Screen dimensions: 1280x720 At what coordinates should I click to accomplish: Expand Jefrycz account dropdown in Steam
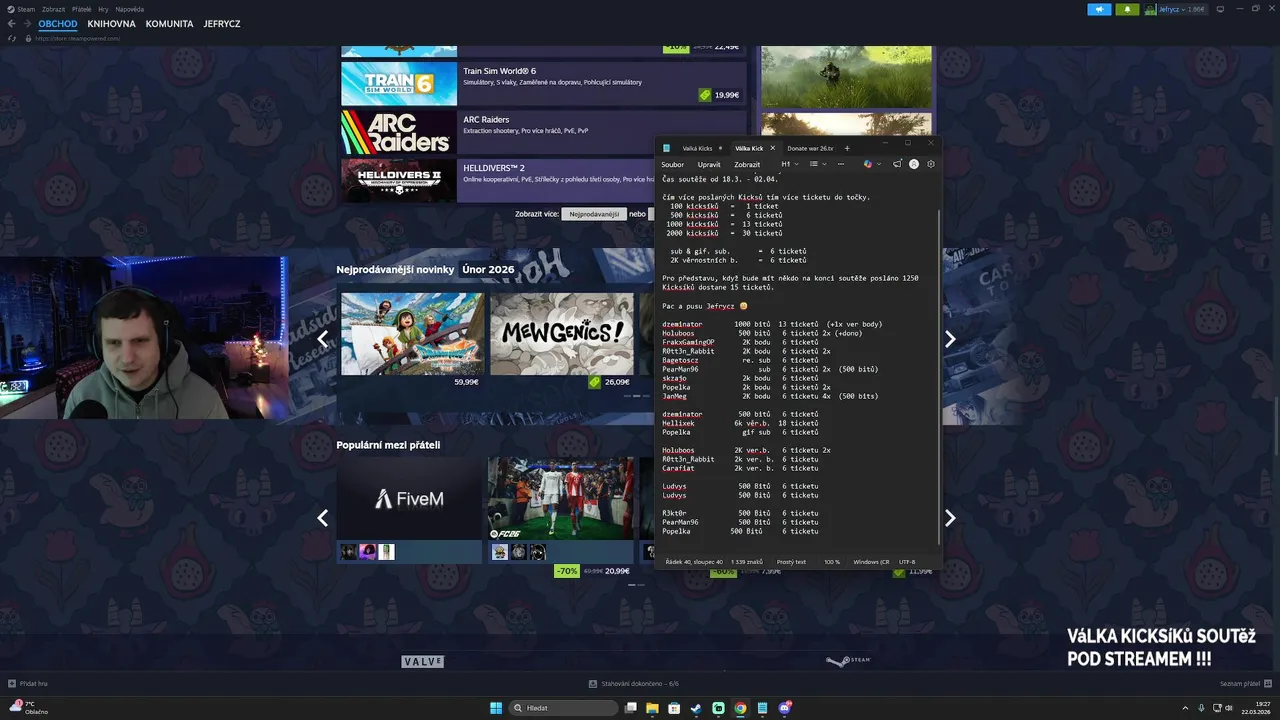[1176, 9]
